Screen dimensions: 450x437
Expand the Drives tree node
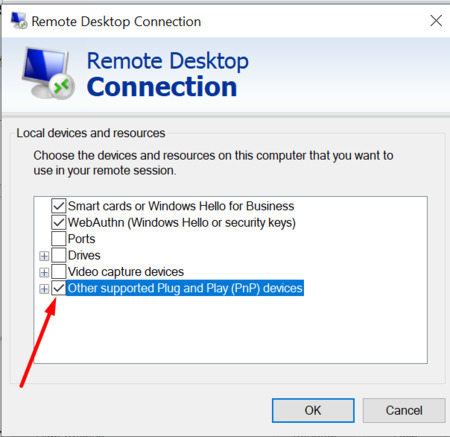(44, 256)
